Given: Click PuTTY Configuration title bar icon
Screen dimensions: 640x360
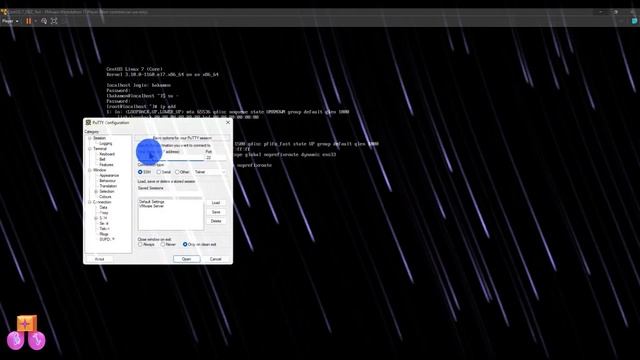Looking at the screenshot, I should (x=88, y=122).
